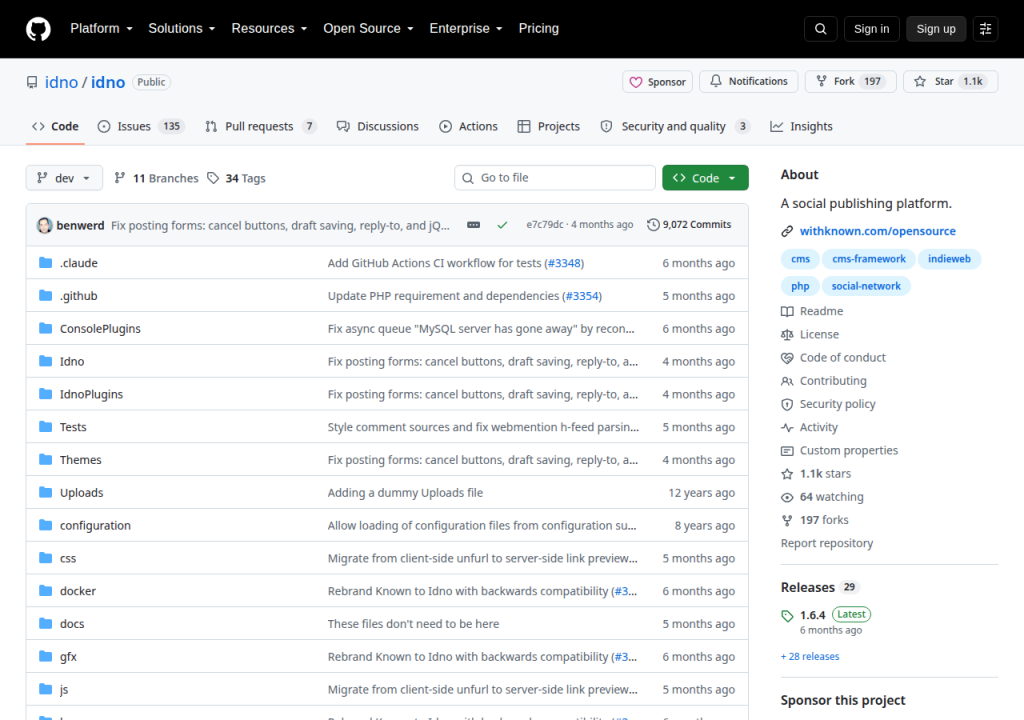
Task: Open the GitHub homepage logo
Action: (x=38, y=29)
